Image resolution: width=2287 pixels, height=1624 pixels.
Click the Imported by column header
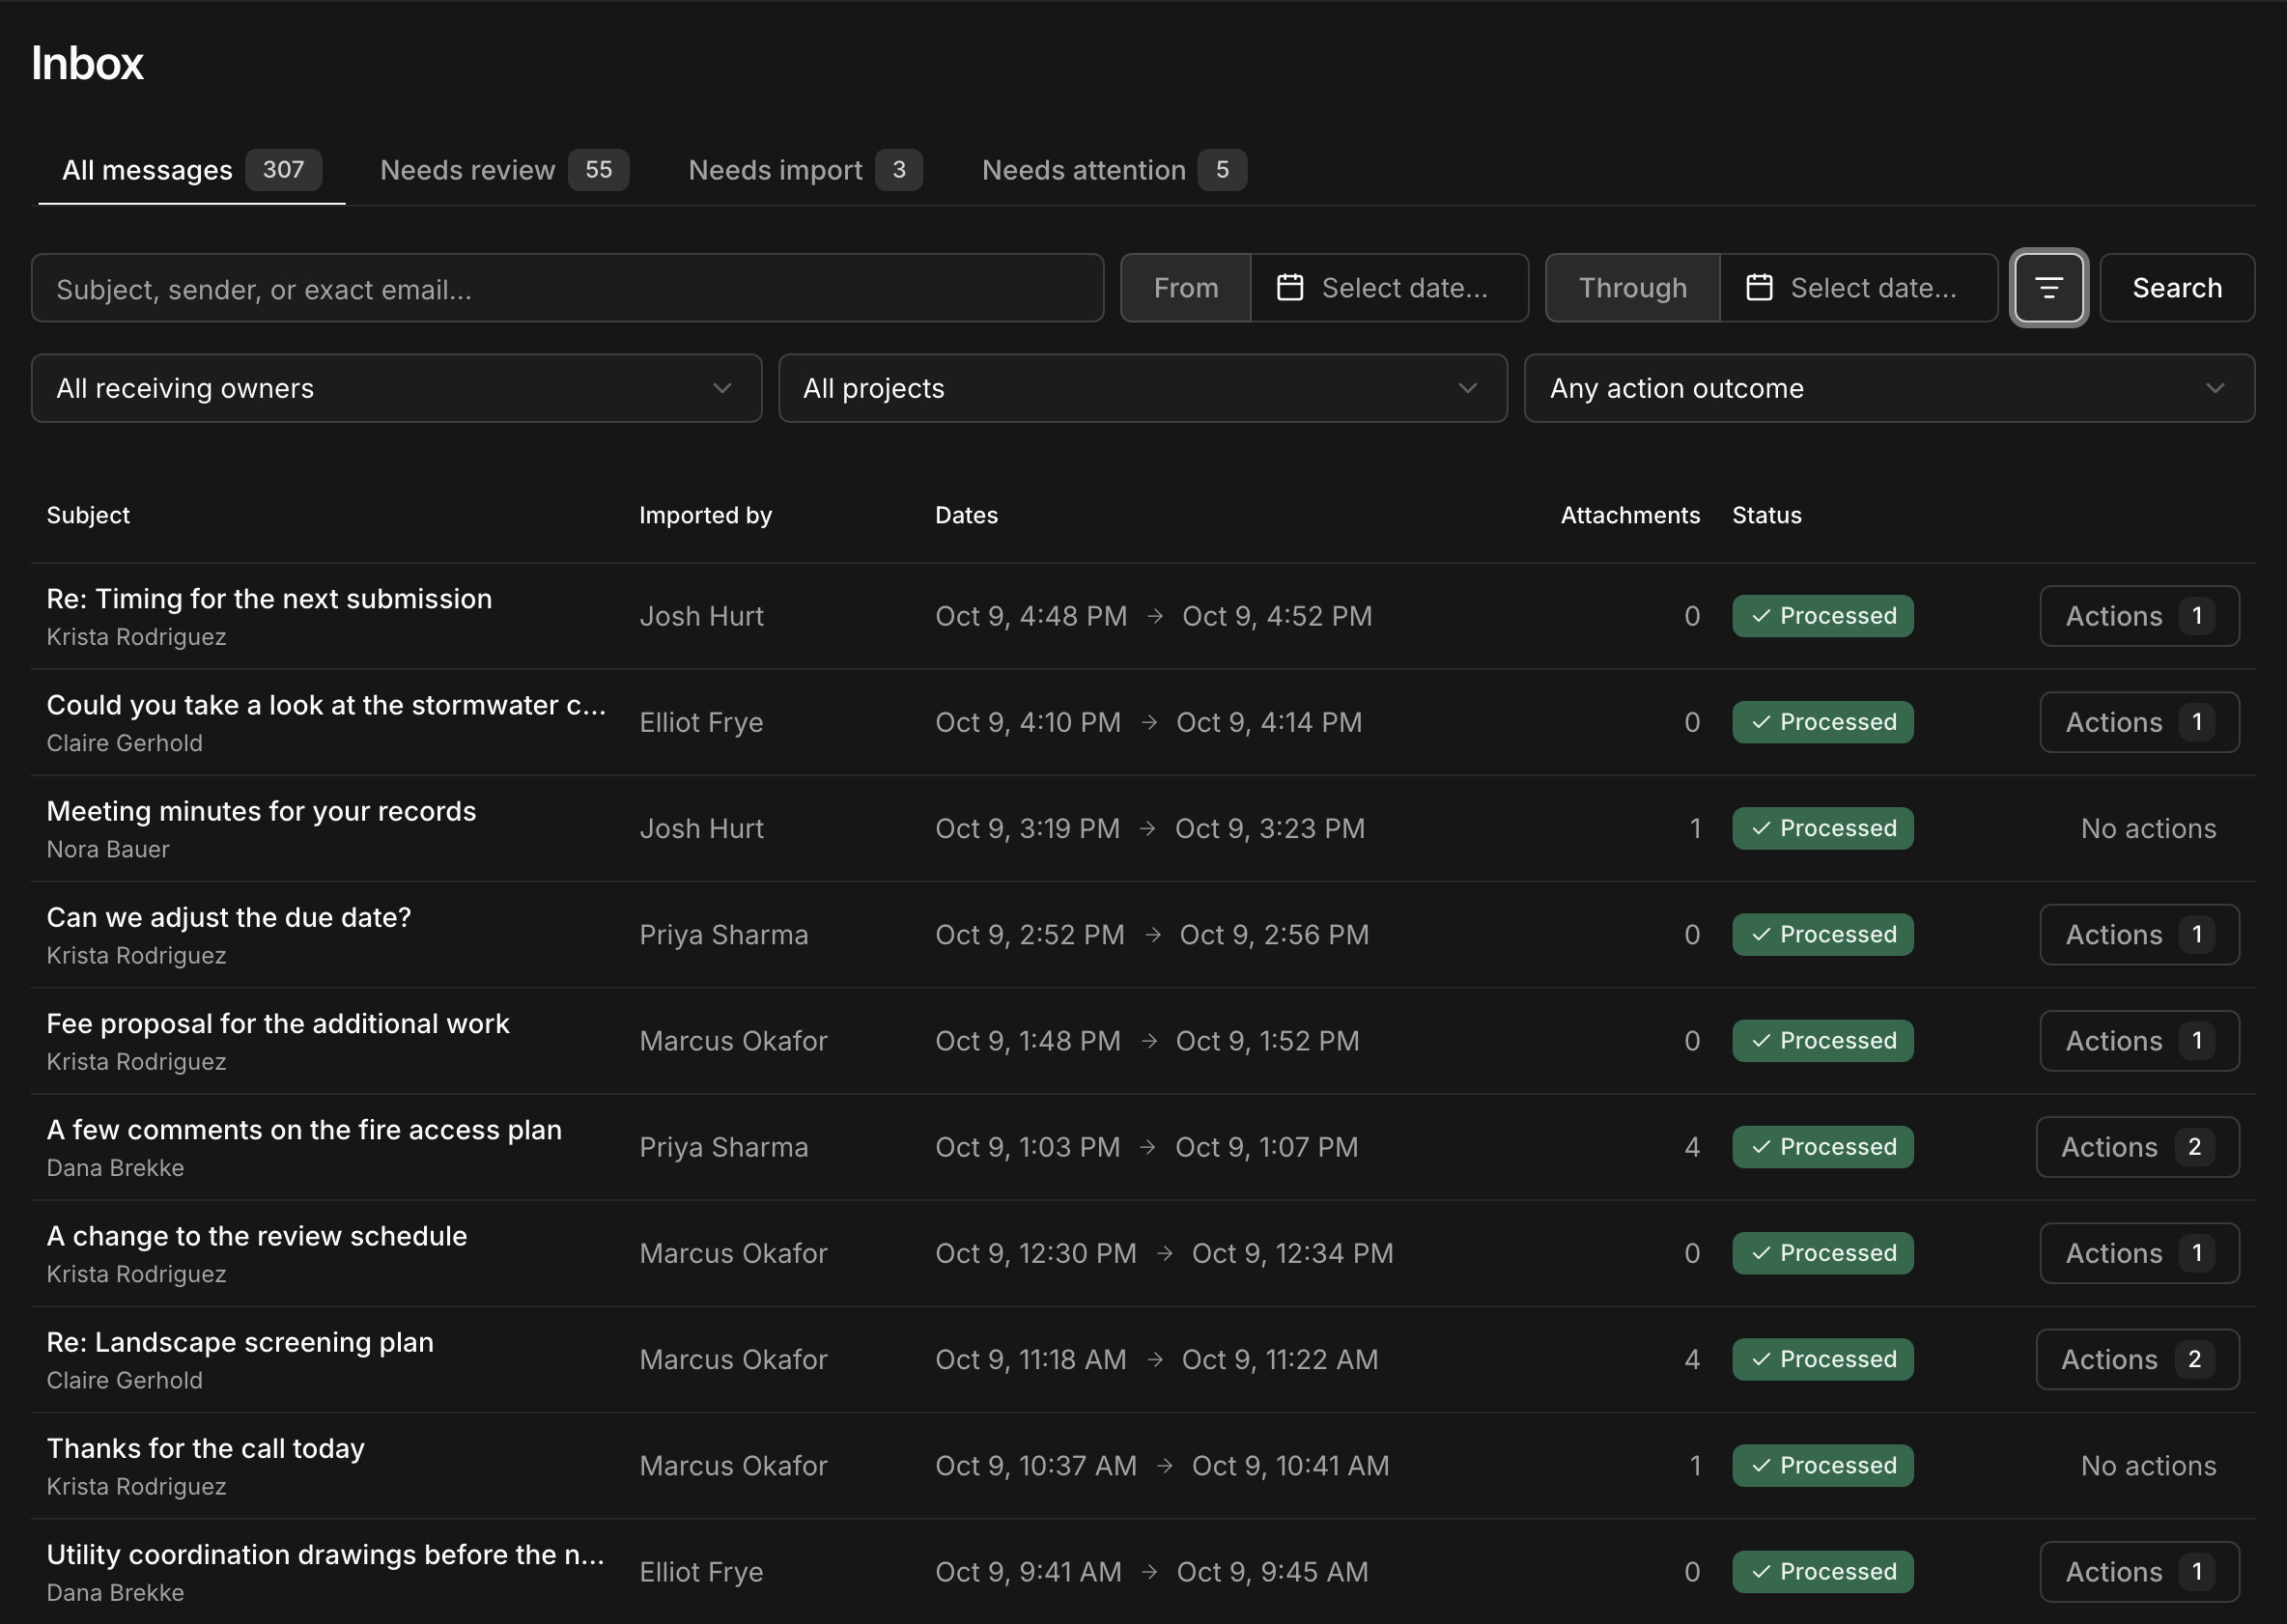pos(705,515)
